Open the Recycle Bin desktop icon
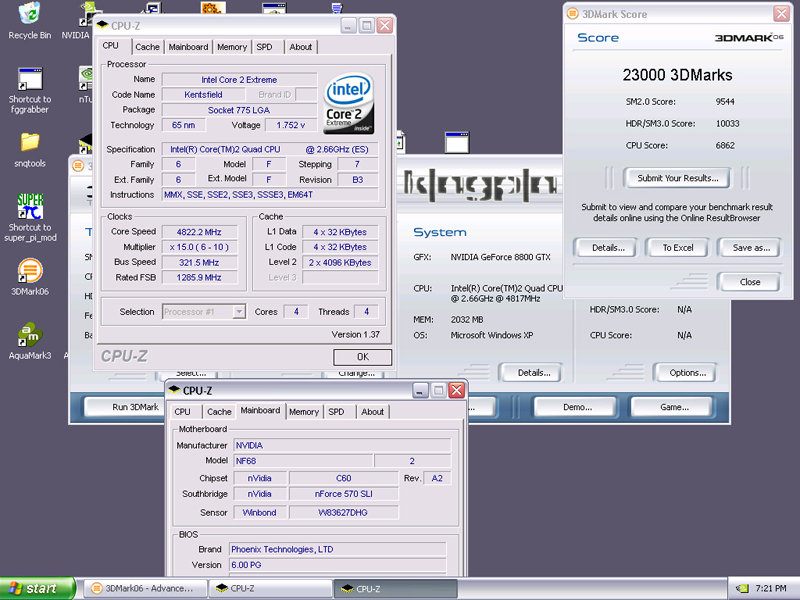The image size is (800, 600). pyautogui.click(x=29, y=16)
